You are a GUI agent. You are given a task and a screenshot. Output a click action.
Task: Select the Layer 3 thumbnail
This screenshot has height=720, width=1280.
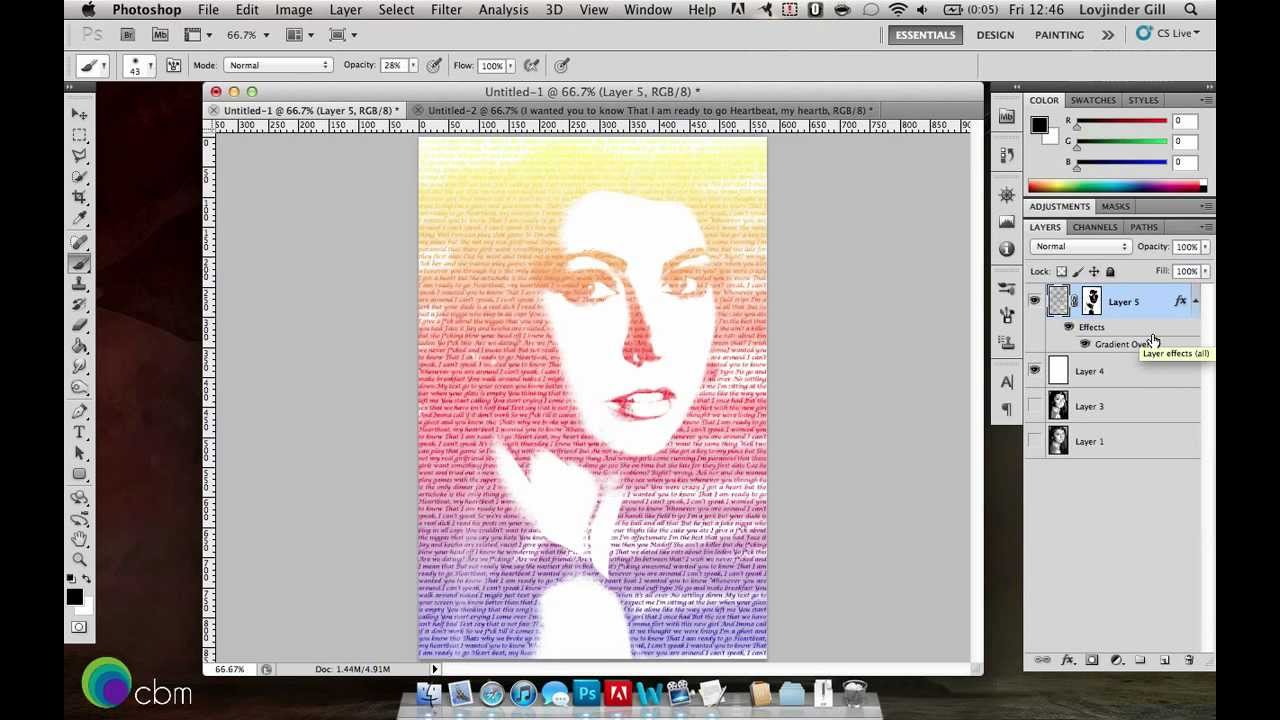[1058, 406]
